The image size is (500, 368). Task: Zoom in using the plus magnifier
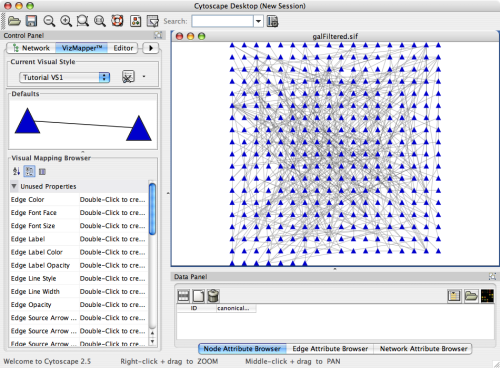click(66, 21)
